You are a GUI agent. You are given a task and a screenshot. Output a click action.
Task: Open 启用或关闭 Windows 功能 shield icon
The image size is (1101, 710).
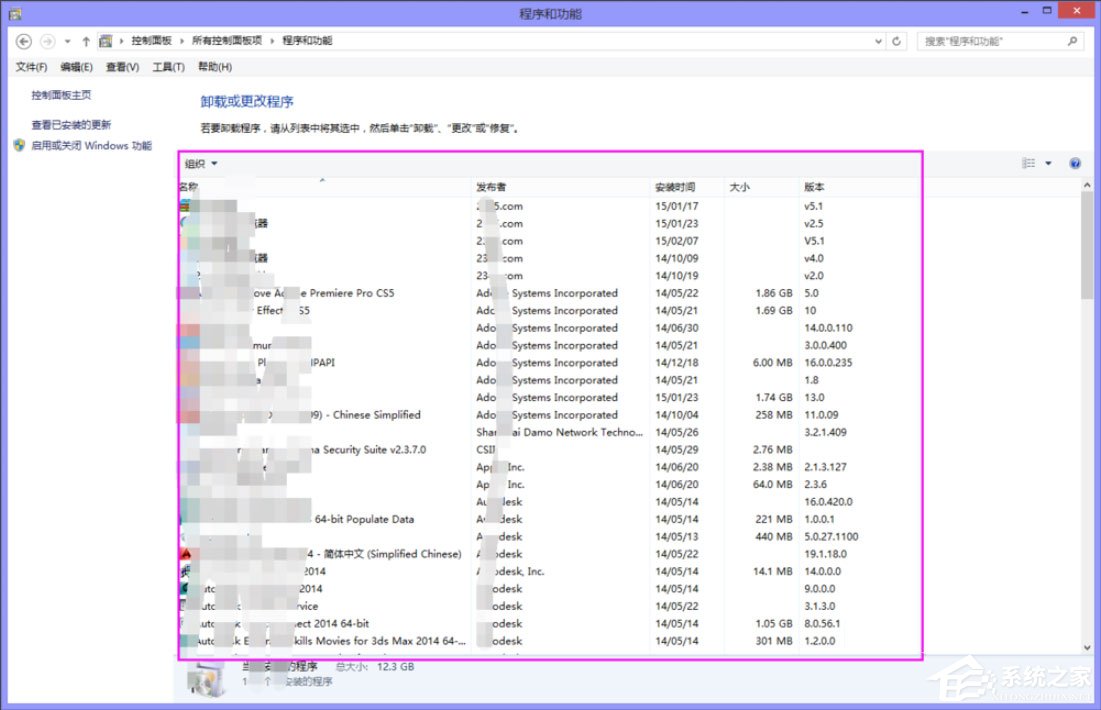(19, 145)
